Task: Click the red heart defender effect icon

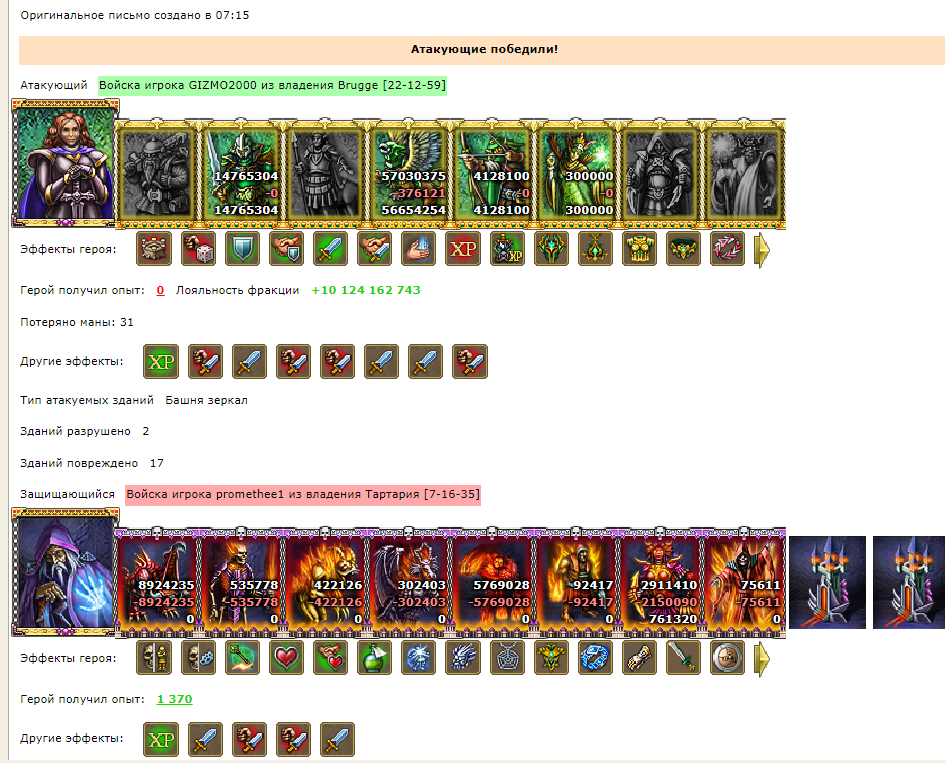Action: [x=286, y=657]
